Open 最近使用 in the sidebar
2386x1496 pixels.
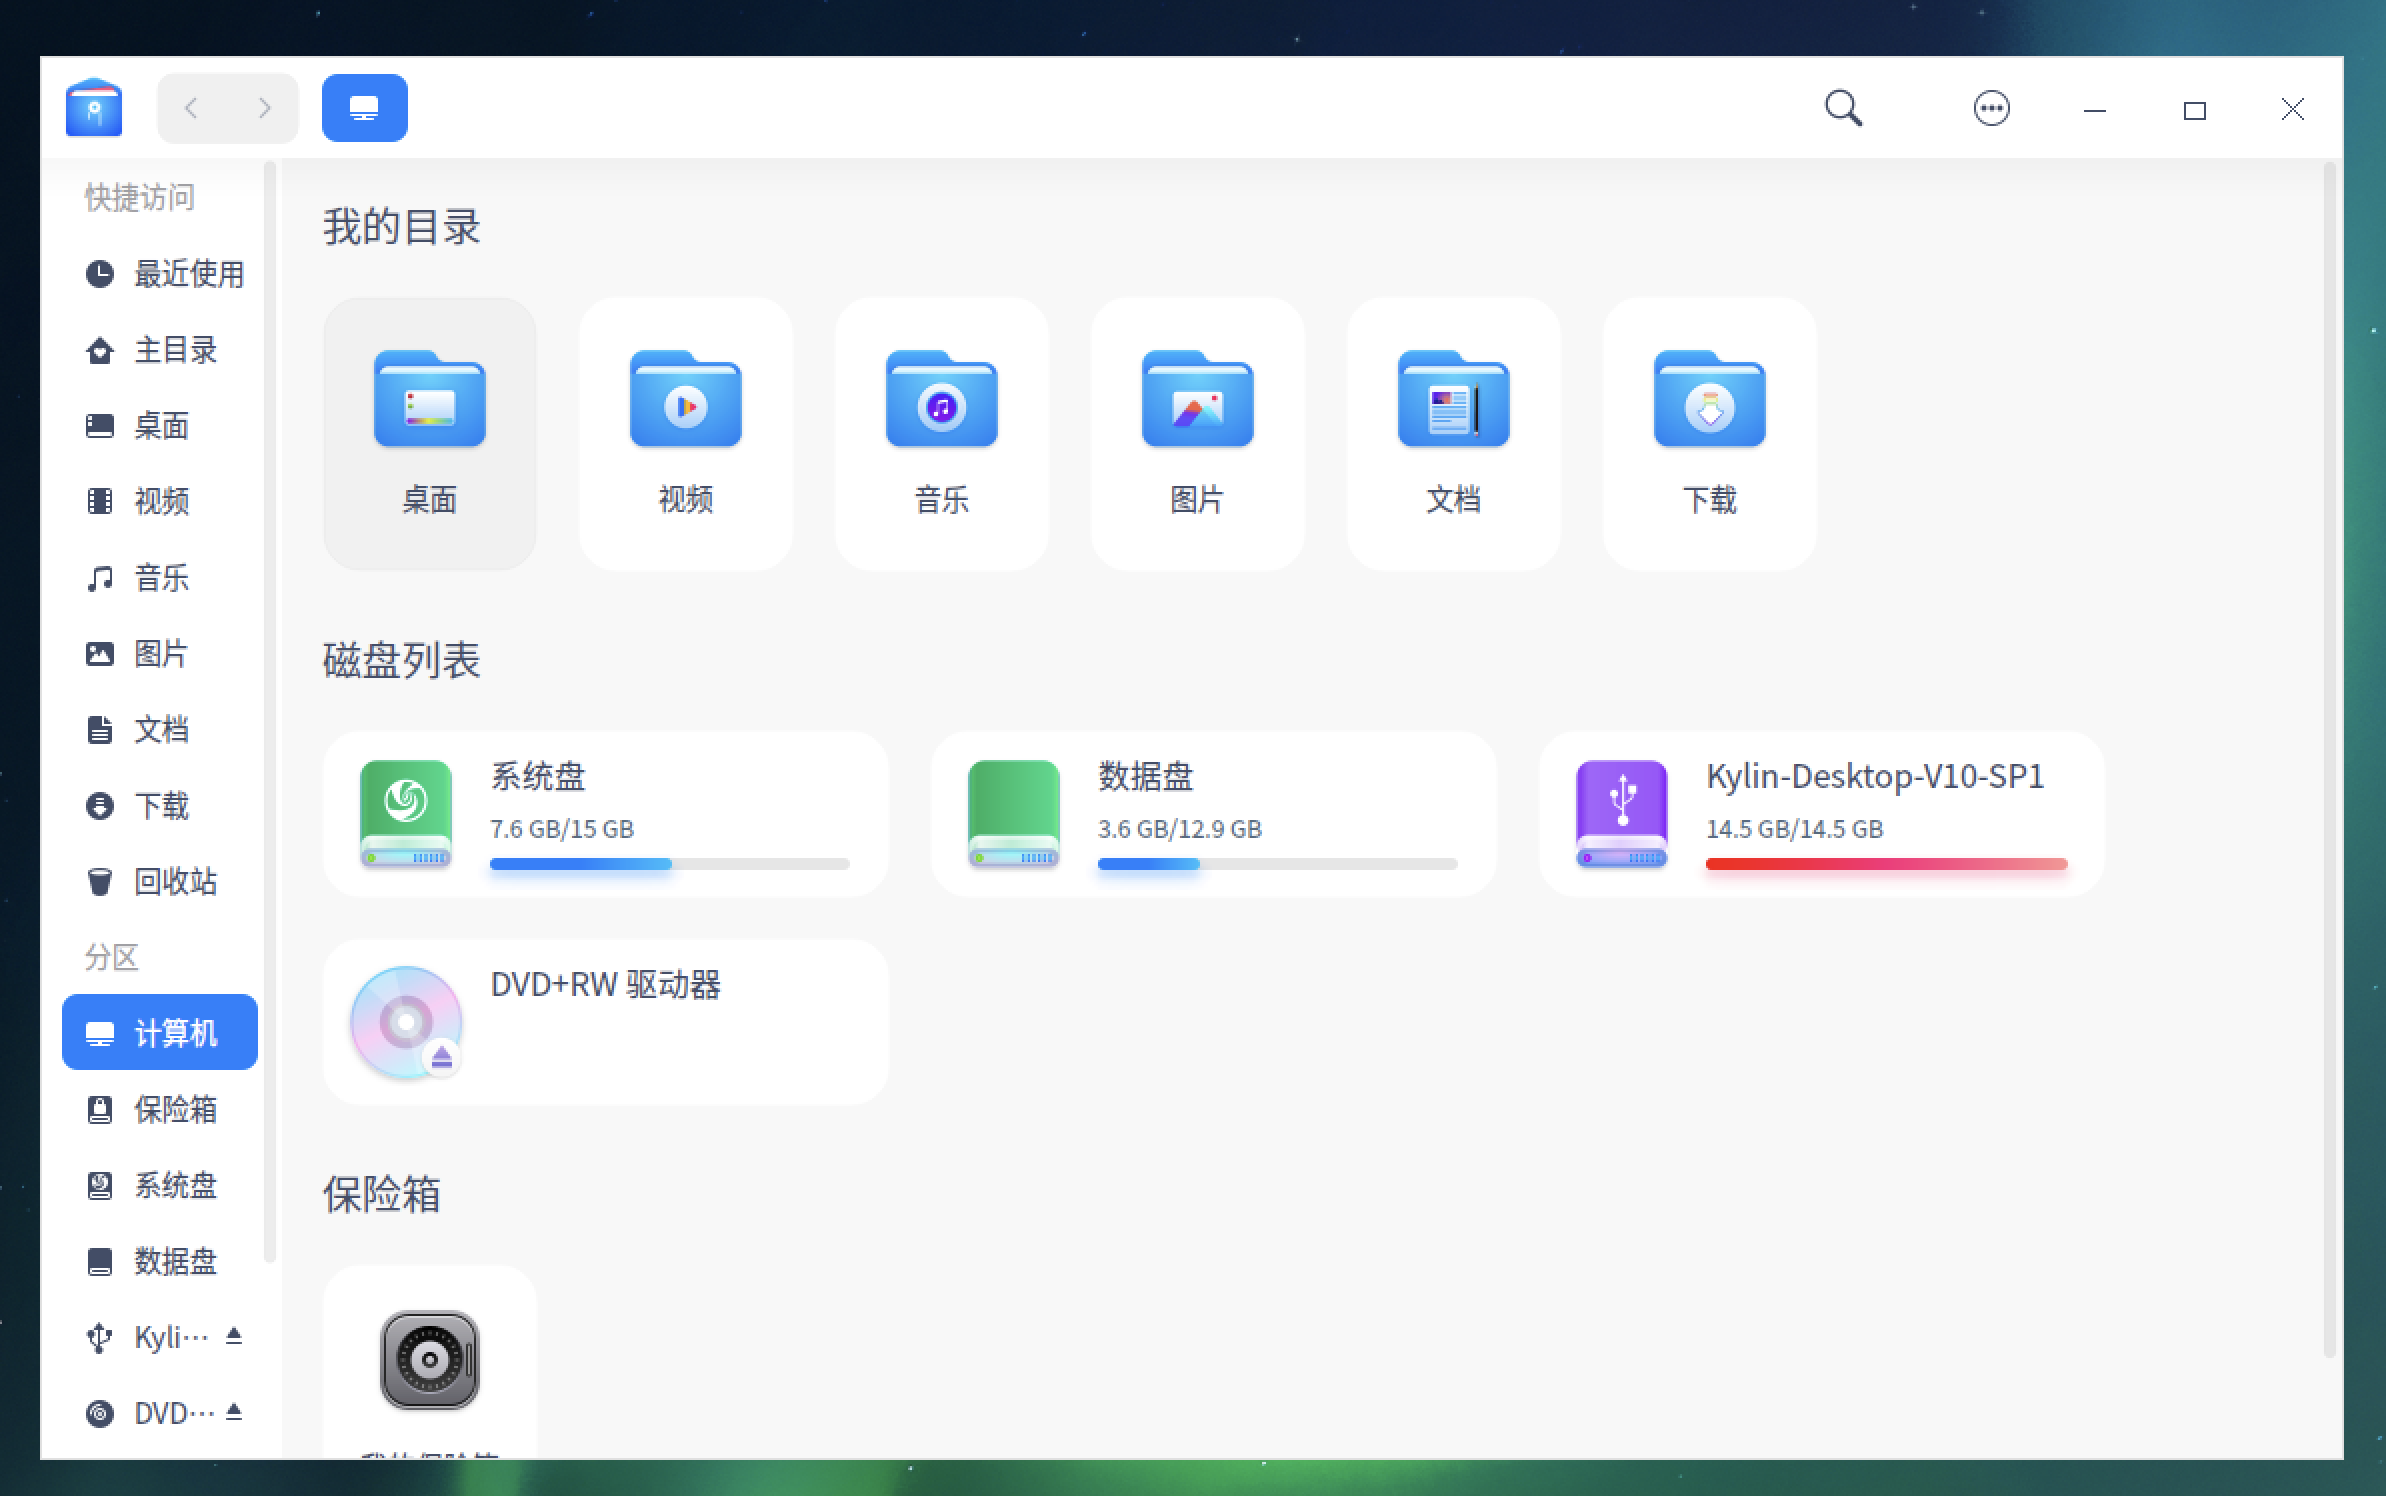tap(160, 274)
